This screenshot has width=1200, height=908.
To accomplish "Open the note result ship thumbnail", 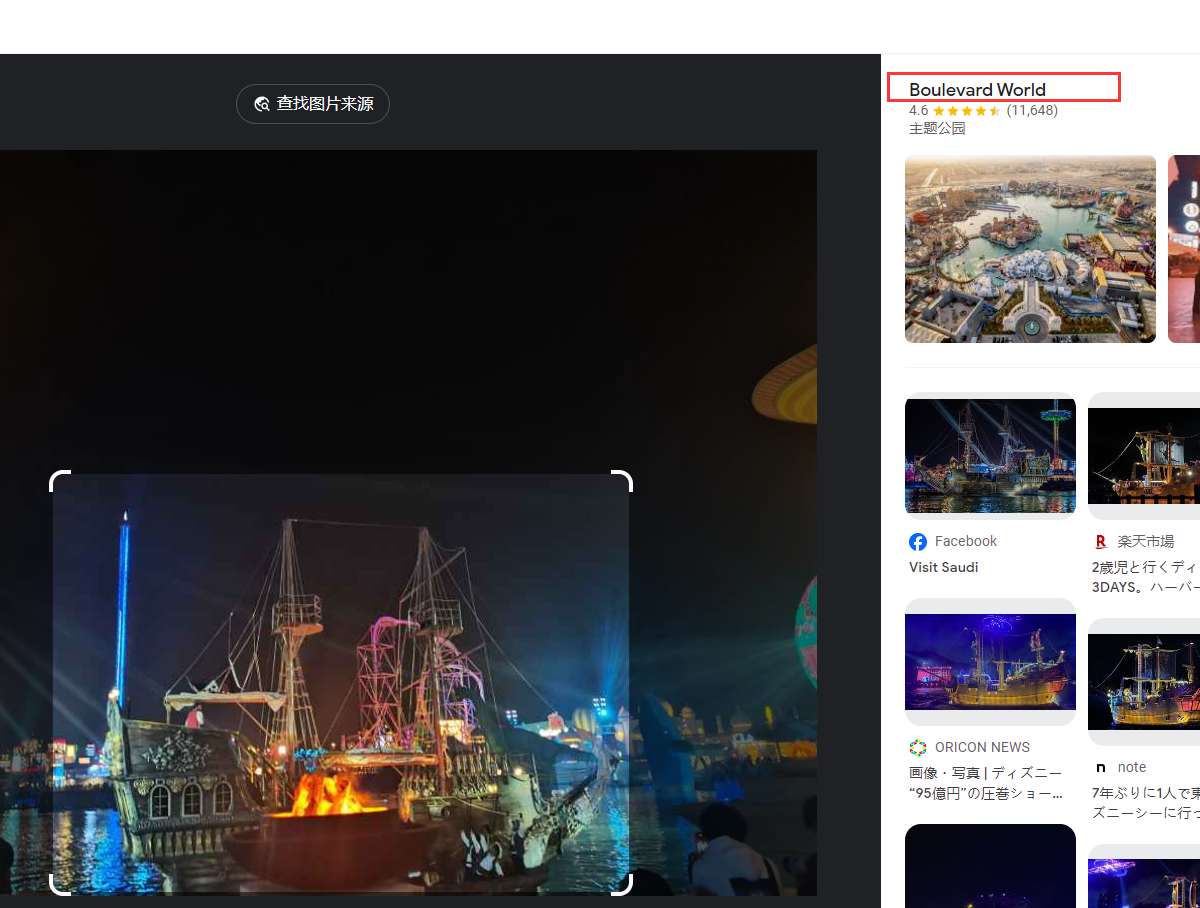I will click(1144, 682).
